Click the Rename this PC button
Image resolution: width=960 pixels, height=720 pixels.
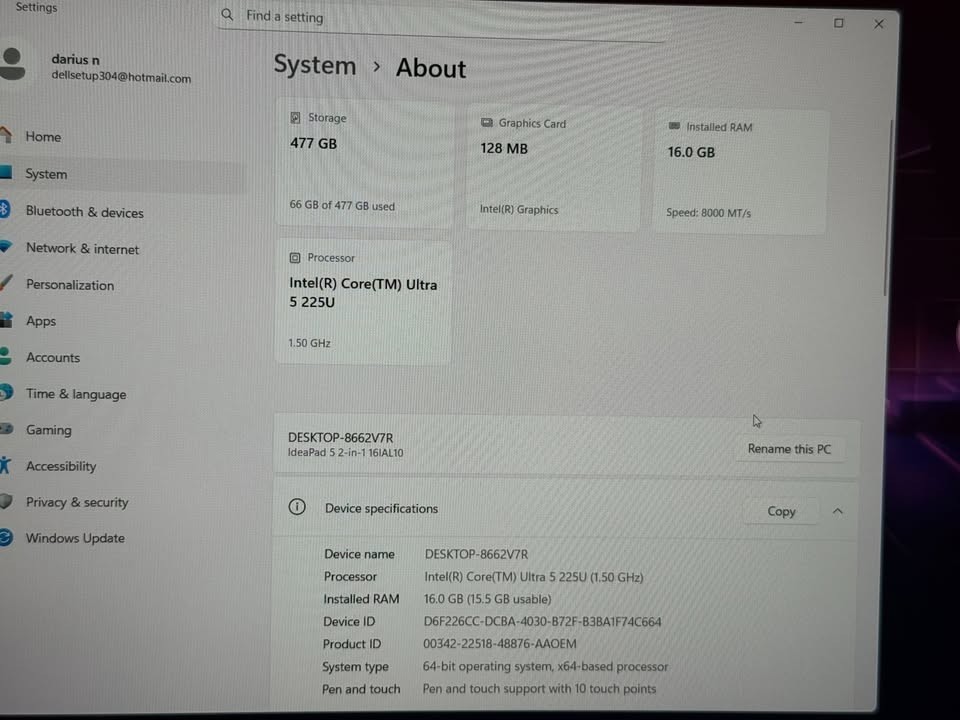[x=789, y=449]
